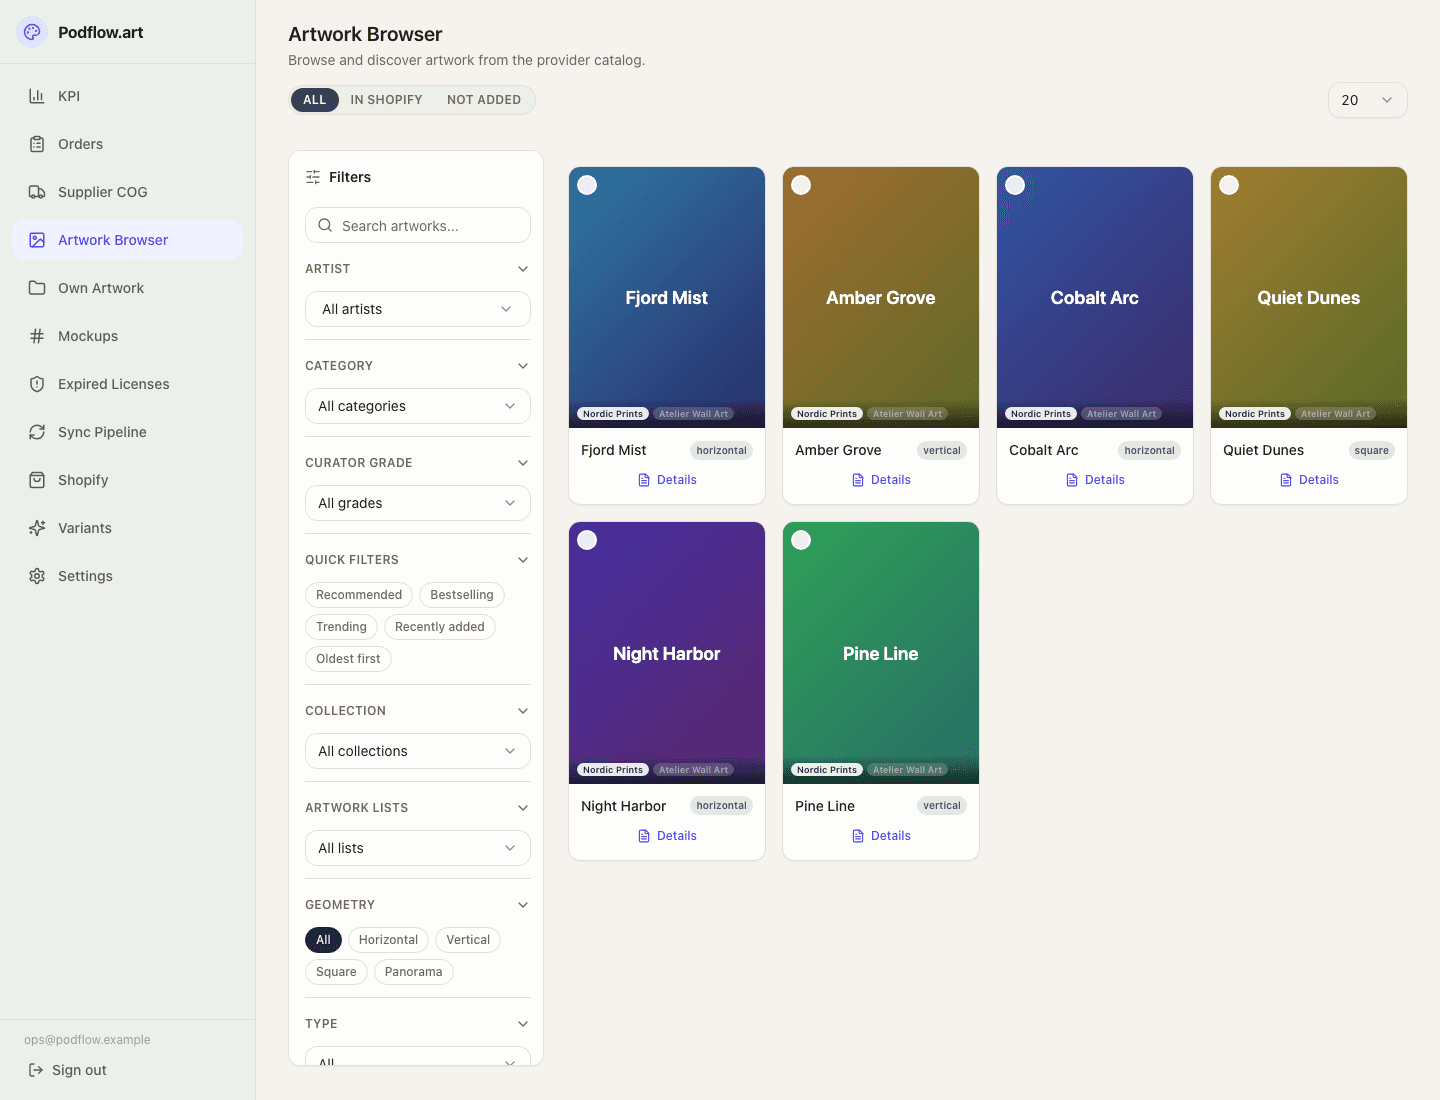Open the All grades dropdown

pos(418,503)
